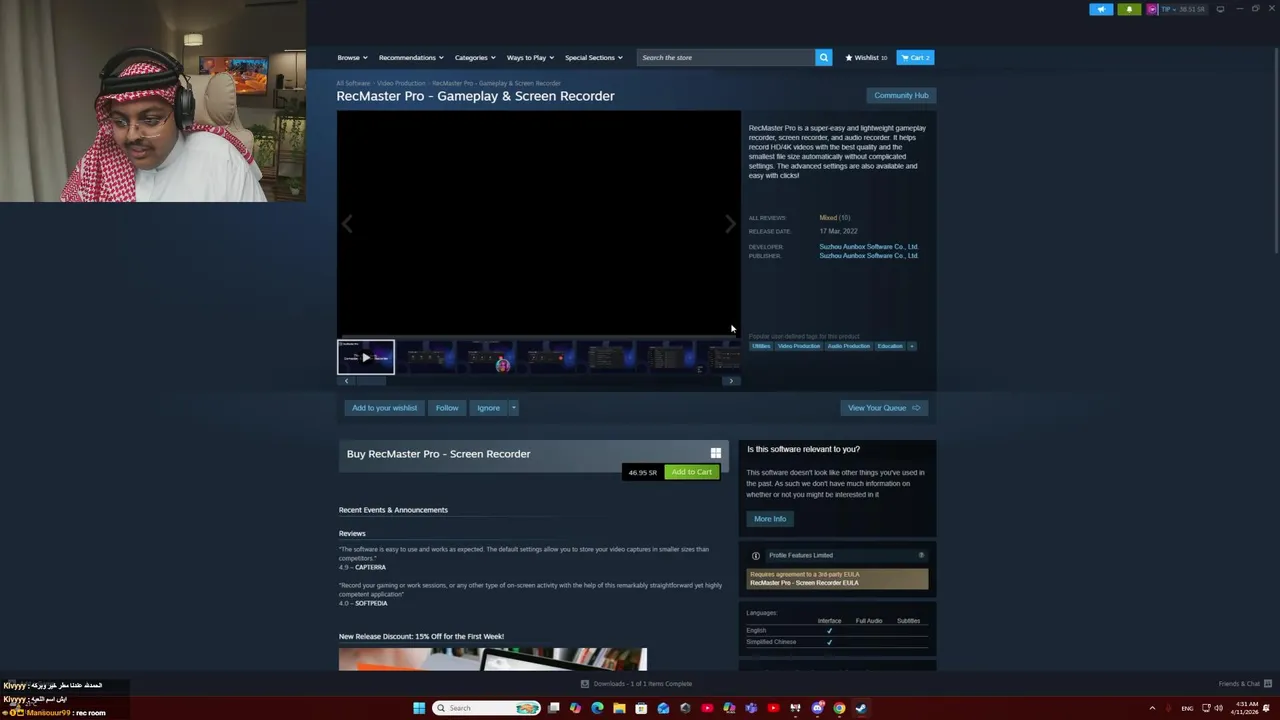This screenshot has width=1280, height=720.
Task: Click the Windows platform icon
Action: [x=715, y=454]
